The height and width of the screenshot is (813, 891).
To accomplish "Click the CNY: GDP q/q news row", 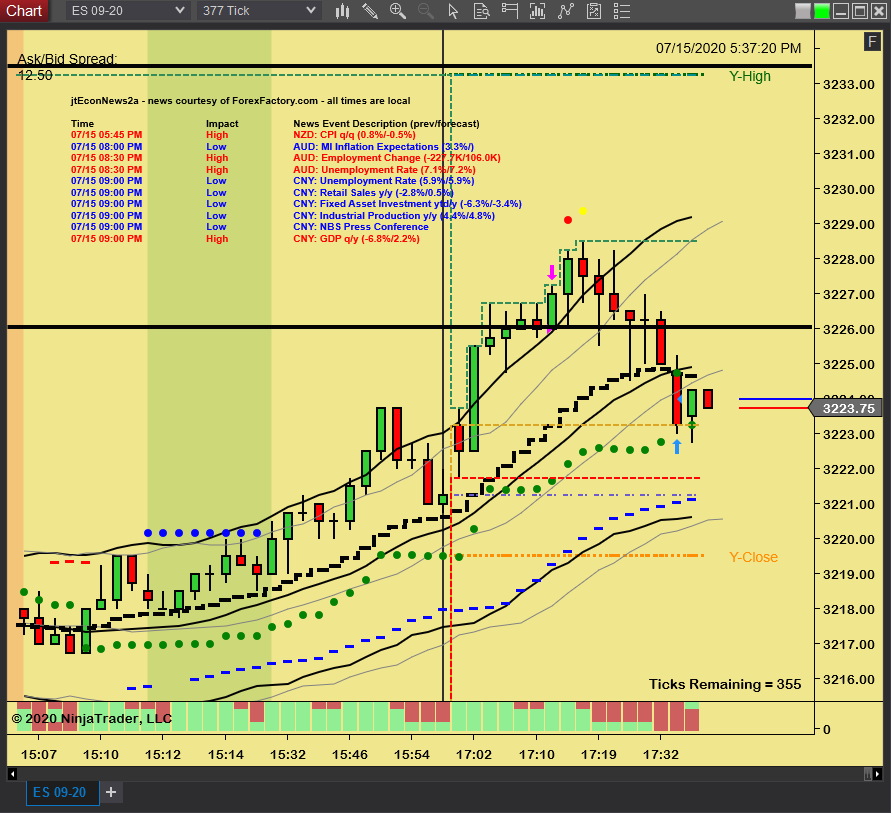I will [356, 239].
